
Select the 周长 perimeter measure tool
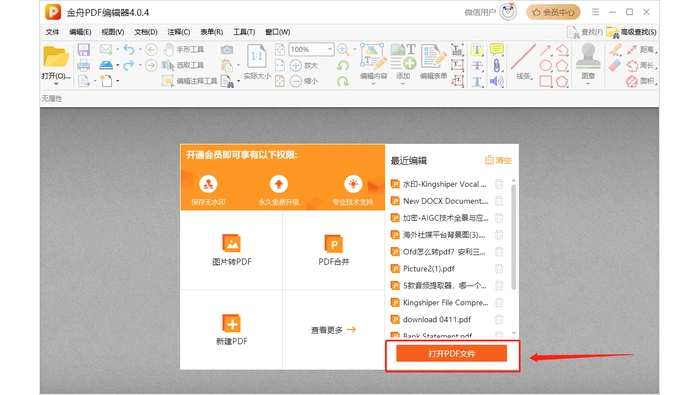641,66
